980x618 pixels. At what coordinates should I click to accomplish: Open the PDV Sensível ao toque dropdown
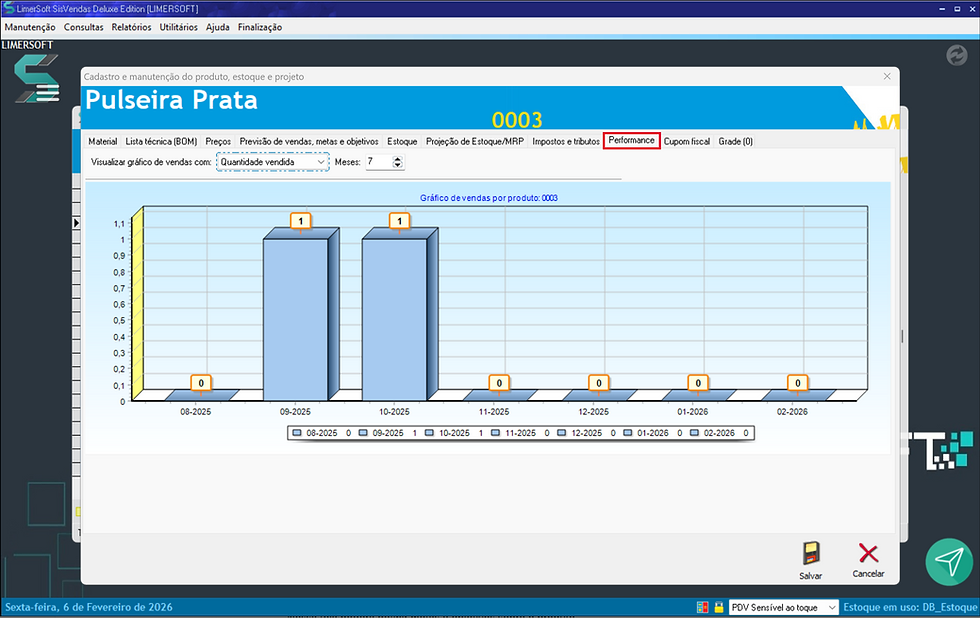coord(831,607)
